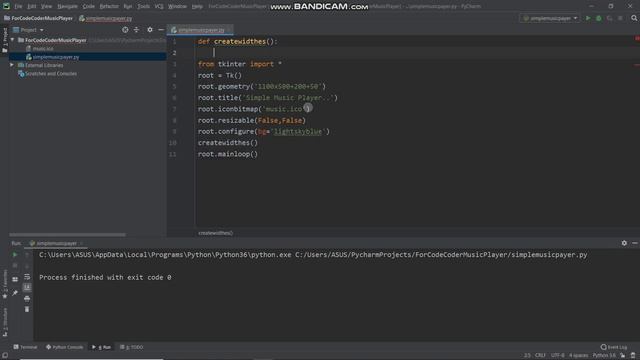The image size is (640, 360).
Task: Click the createwidthes() breadcrumb below editor
Action: click(x=216, y=233)
